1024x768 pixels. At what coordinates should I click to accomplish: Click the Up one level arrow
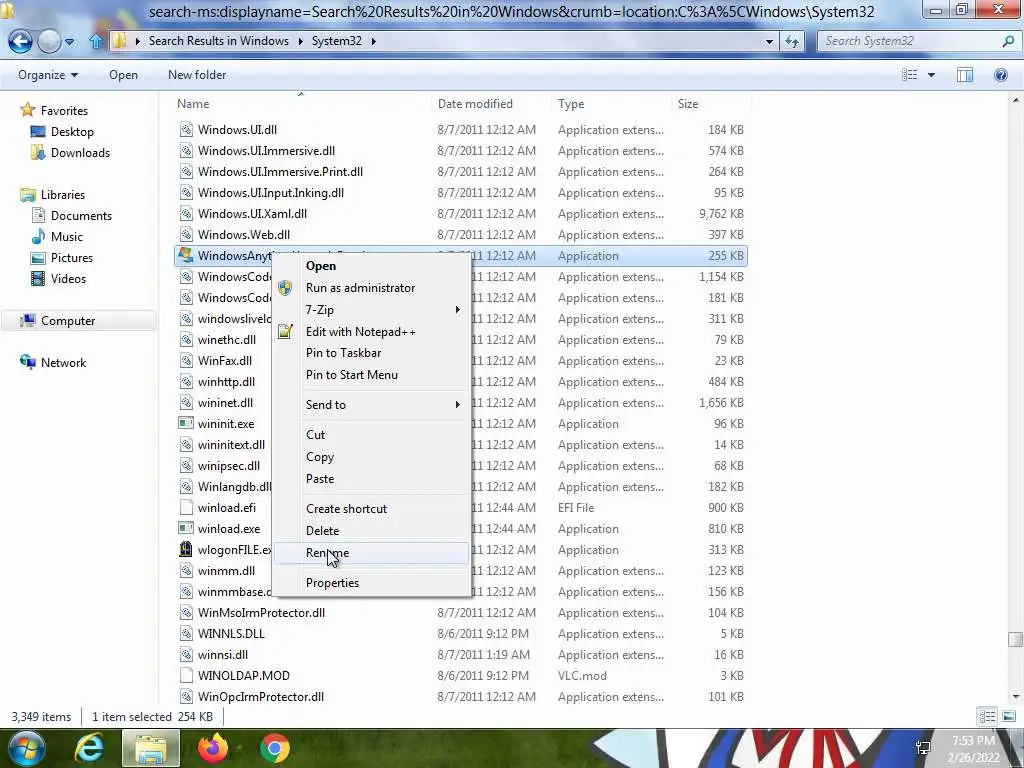96,41
